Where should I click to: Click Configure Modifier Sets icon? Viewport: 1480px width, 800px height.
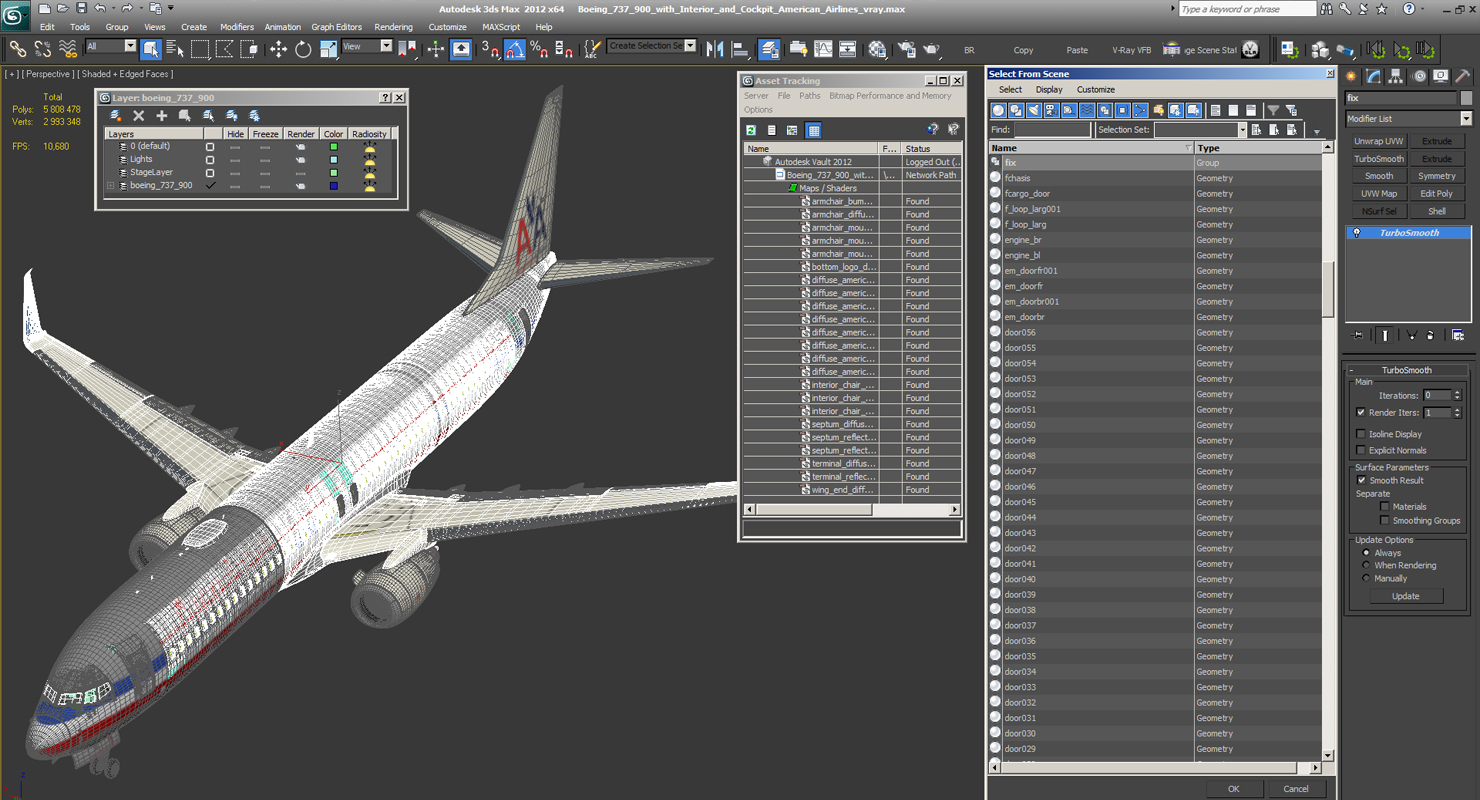[1458, 335]
